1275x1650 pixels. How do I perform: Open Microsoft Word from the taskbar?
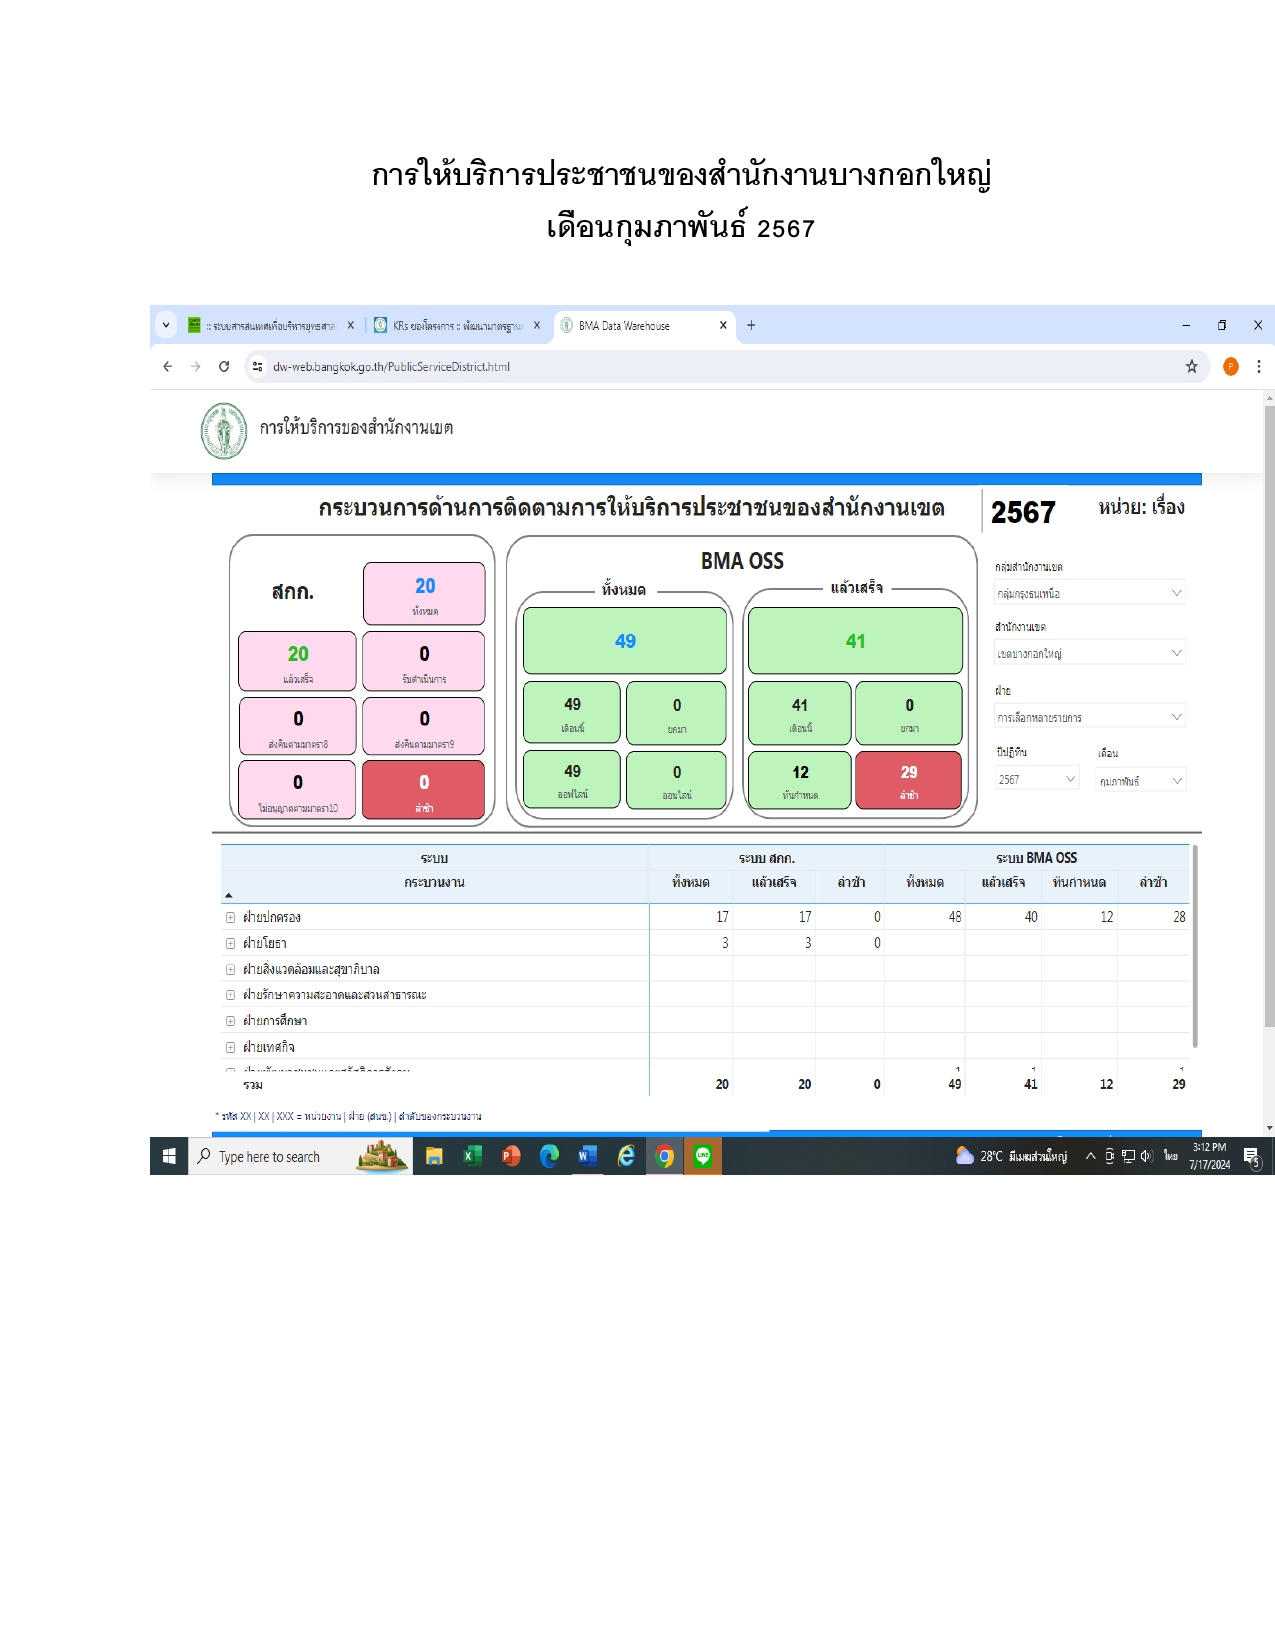(587, 1156)
